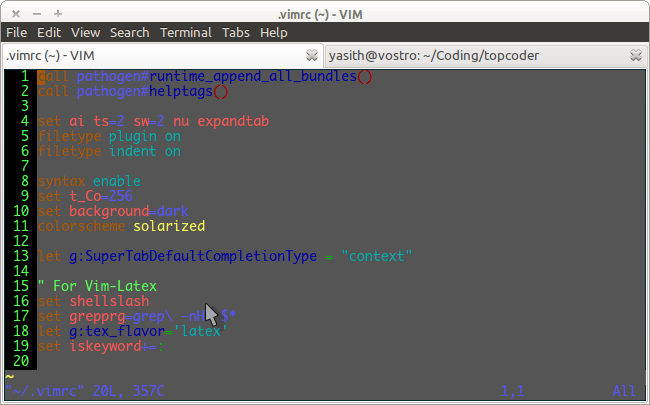Viewport: 650px width, 405px height.
Task: Click line number 20 in the gutter
Action: pos(22,361)
